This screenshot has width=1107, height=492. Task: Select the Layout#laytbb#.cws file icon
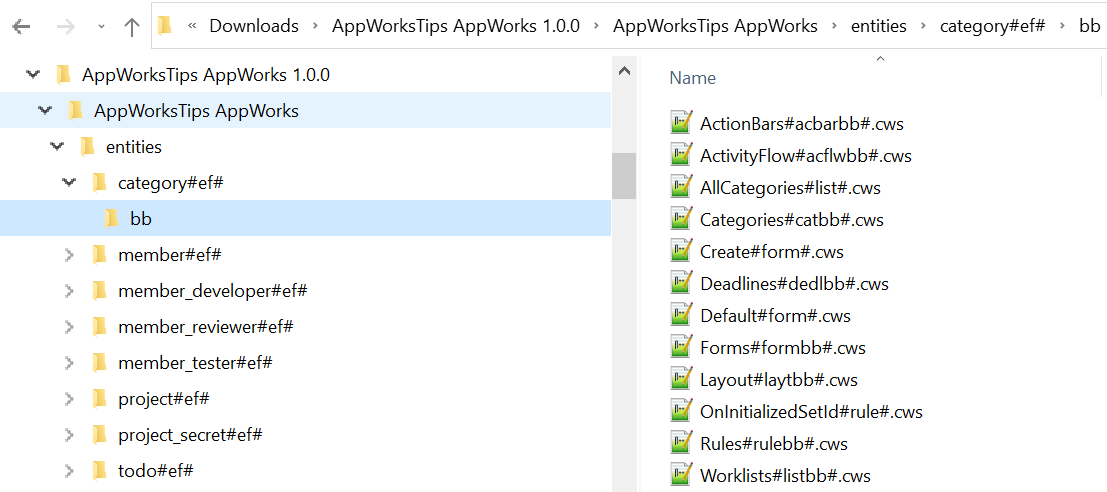[x=682, y=380]
